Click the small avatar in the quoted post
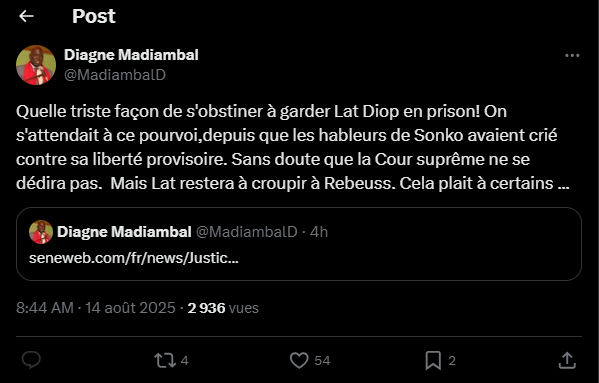Screen dimensions: 599x383 tap(41, 232)
